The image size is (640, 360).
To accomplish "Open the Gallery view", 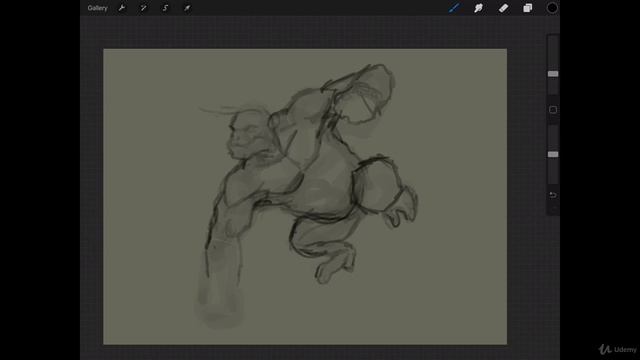I will pyautogui.click(x=98, y=8).
